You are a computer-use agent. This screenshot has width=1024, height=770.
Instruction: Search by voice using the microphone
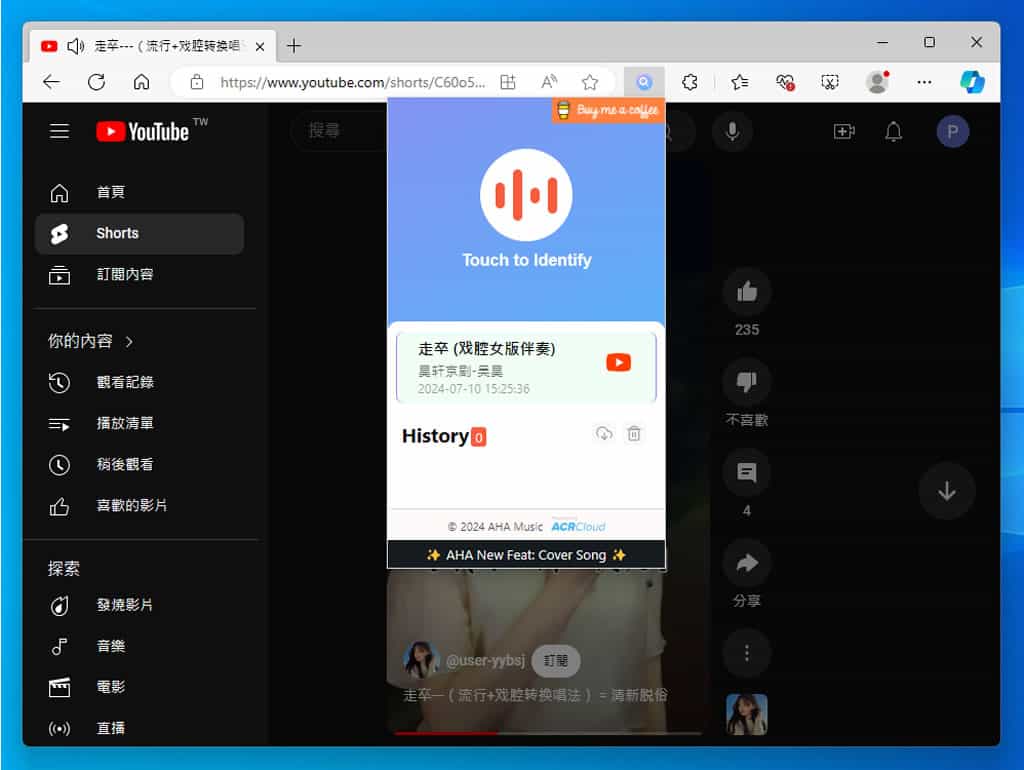pyautogui.click(x=732, y=131)
